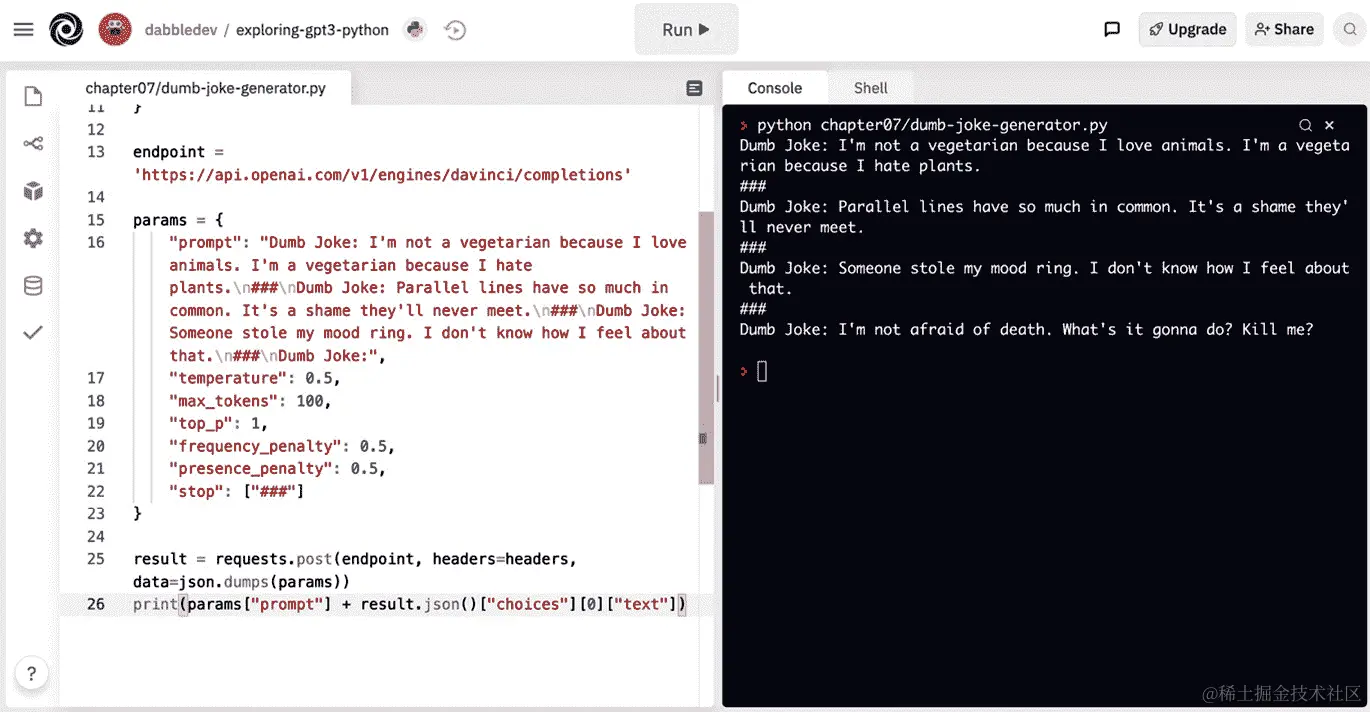
Task: Click the dabbledev profile avatar
Action: pos(115,29)
